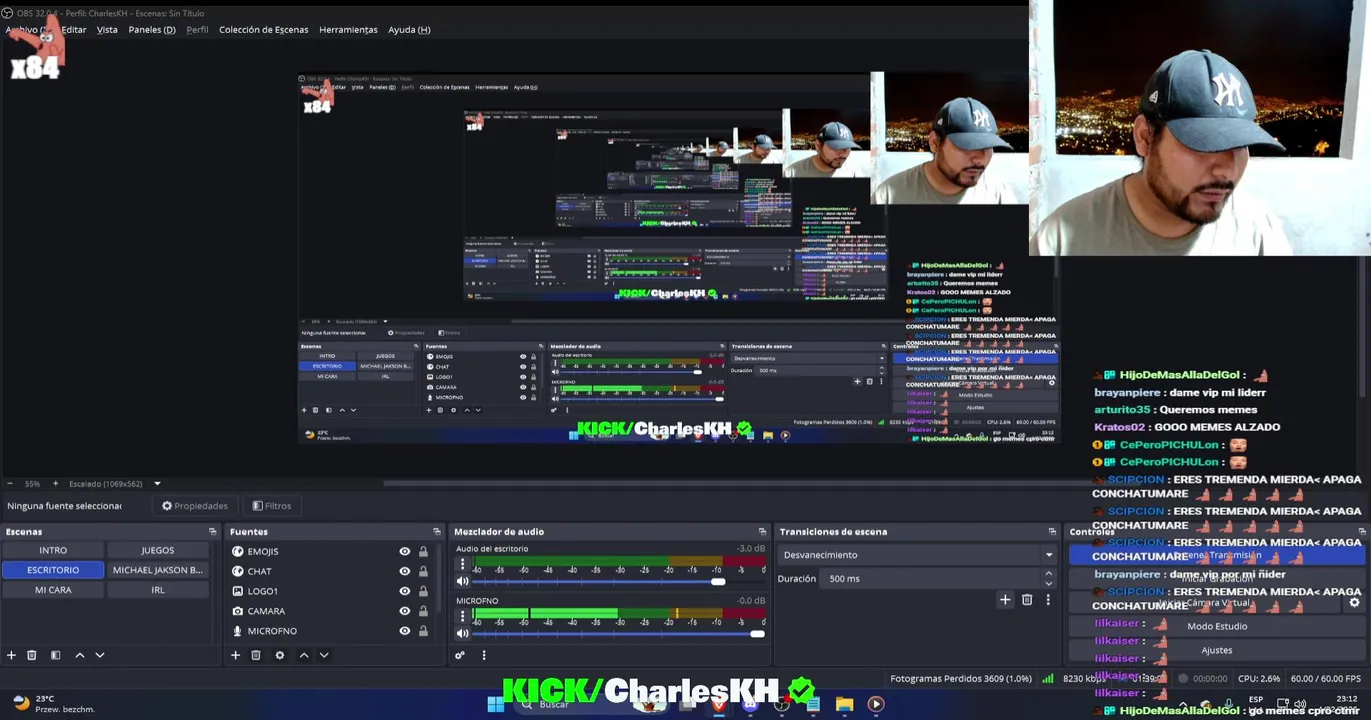Open Audio del escritorio options dots
Image resolution: width=1371 pixels, height=720 pixels.
click(x=462, y=565)
